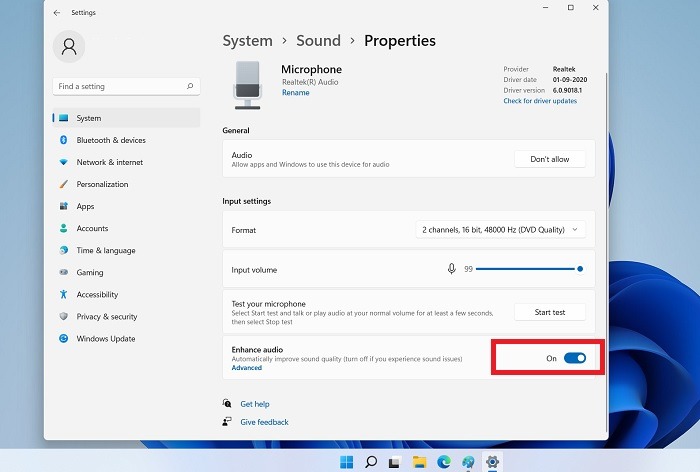Click the back arrow in Settings
This screenshot has width=700, height=472.
click(57, 13)
